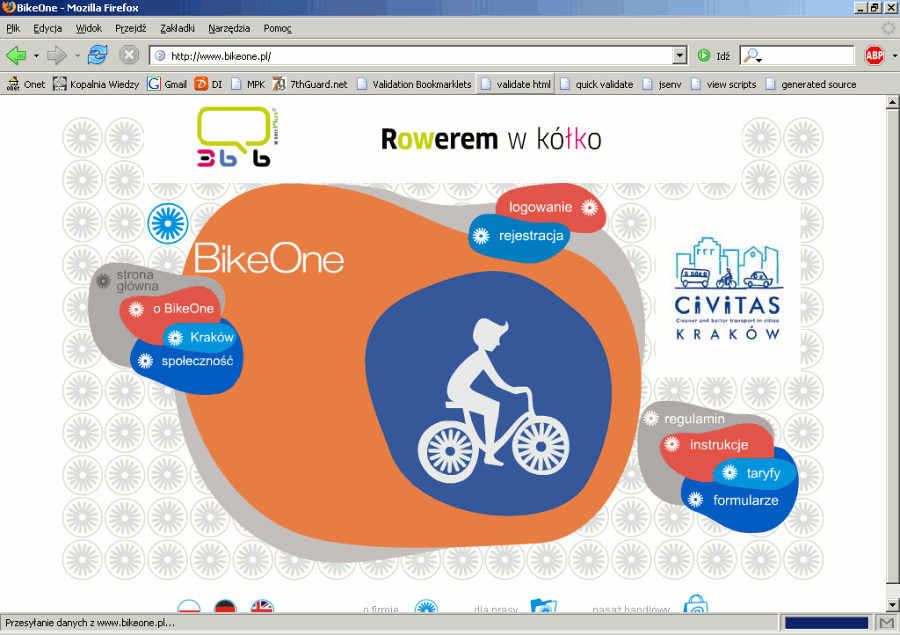Select the British flag language icon
The height and width of the screenshot is (635, 900).
(x=263, y=605)
